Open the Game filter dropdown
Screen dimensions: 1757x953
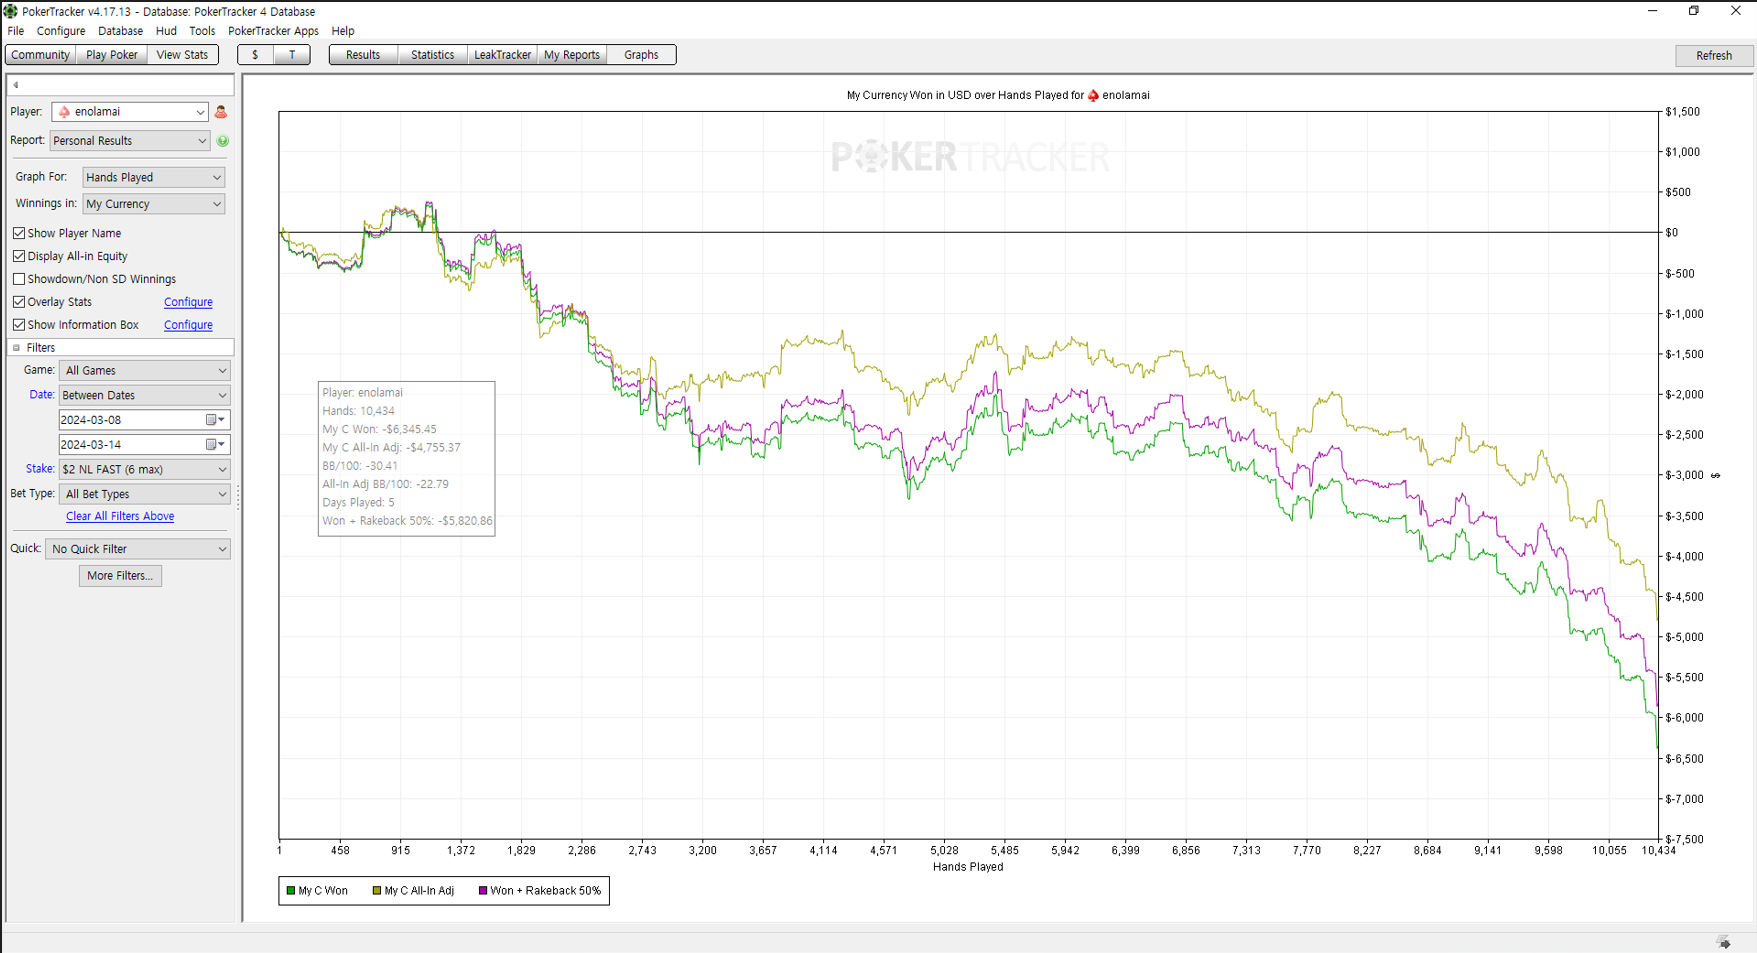pos(145,371)
